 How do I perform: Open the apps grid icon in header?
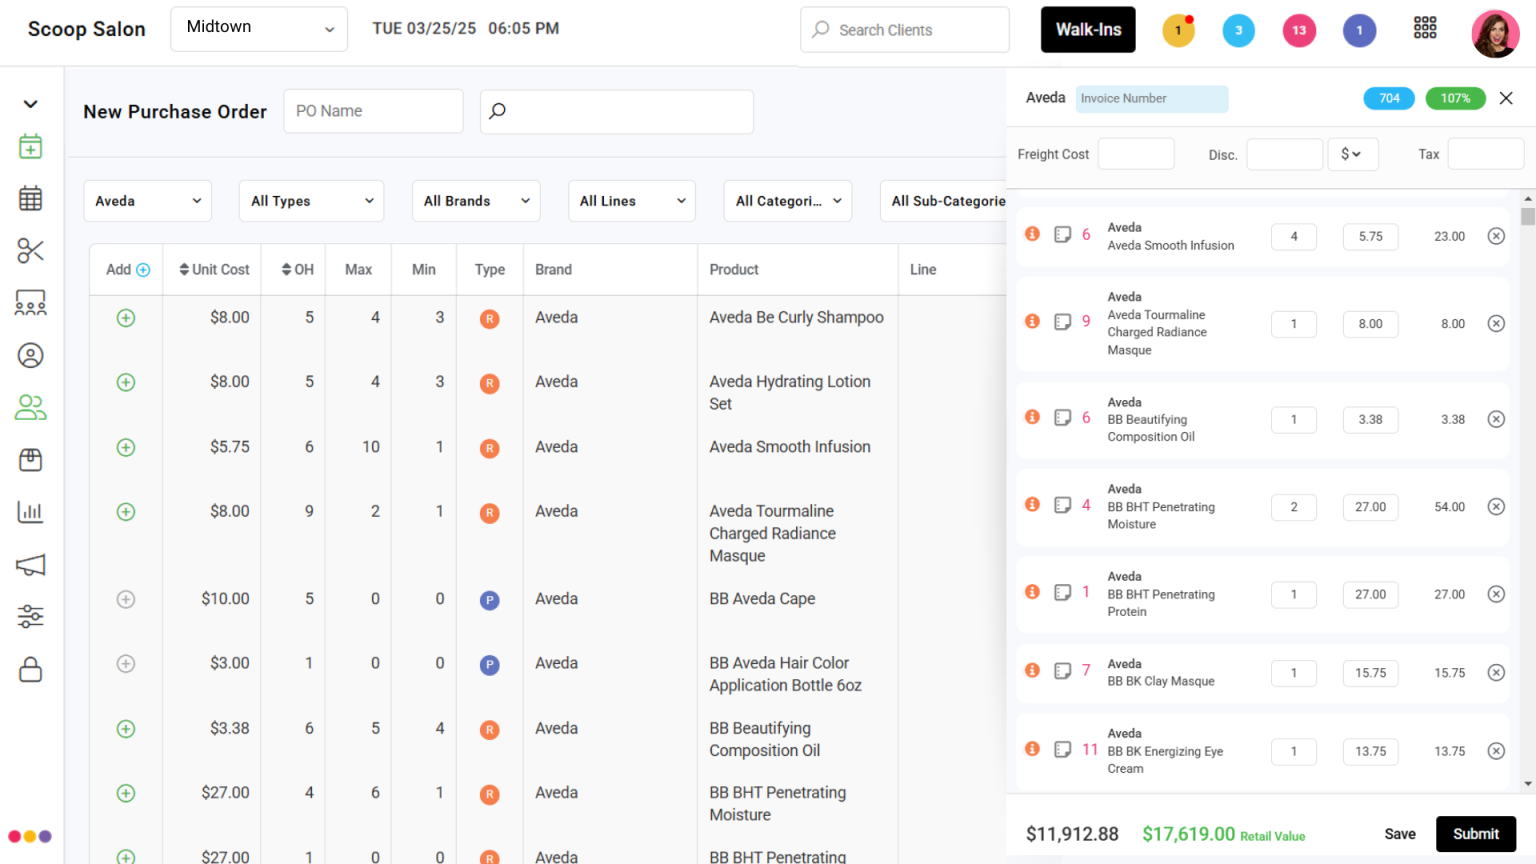(1424, 29)
